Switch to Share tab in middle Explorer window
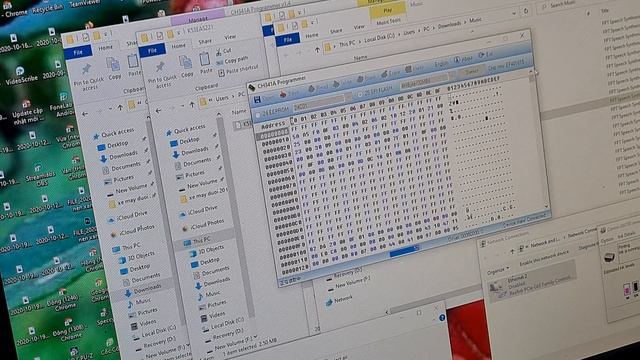 click(x=205, y=41)
